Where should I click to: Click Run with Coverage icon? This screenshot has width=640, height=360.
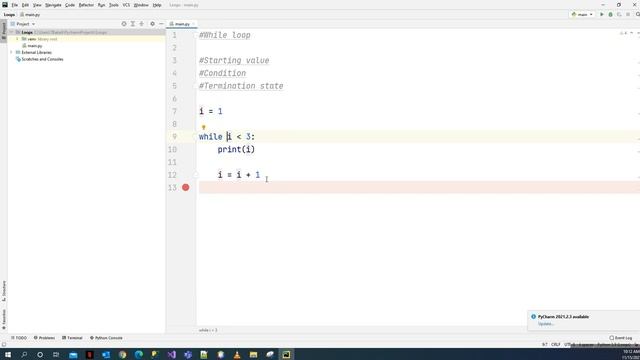pyautogui.click(x=619, y=15)
